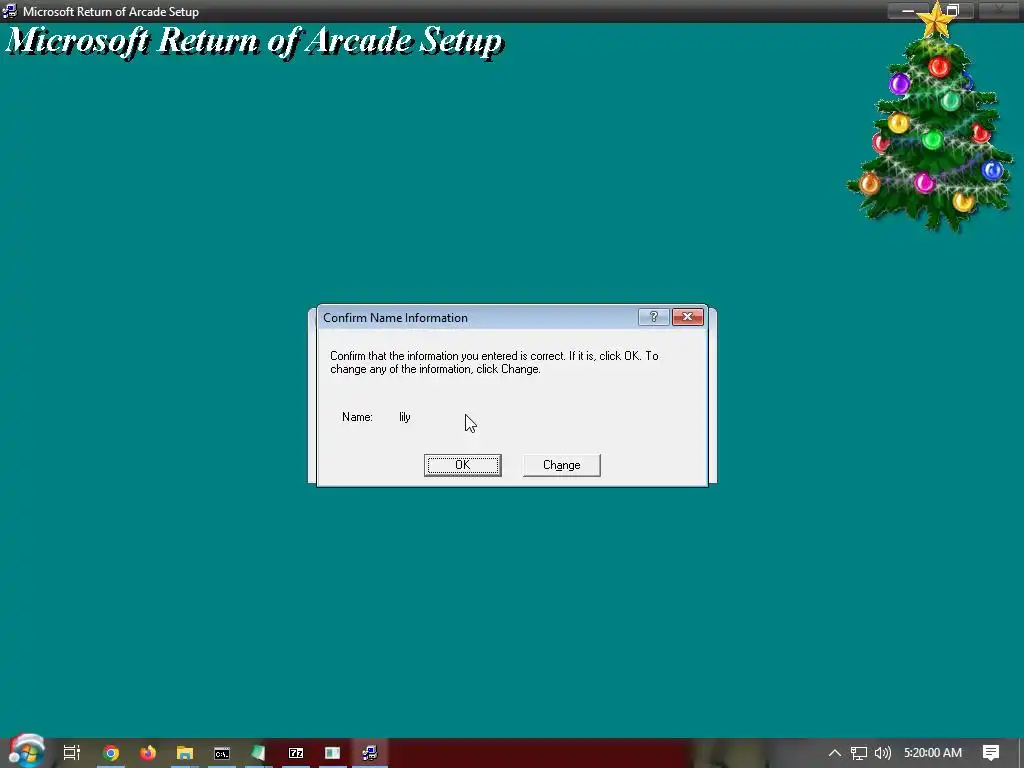Launch Firefox from the taskbar
Image resolution: width=1024 pixels, height=768 pixels.
148,753
